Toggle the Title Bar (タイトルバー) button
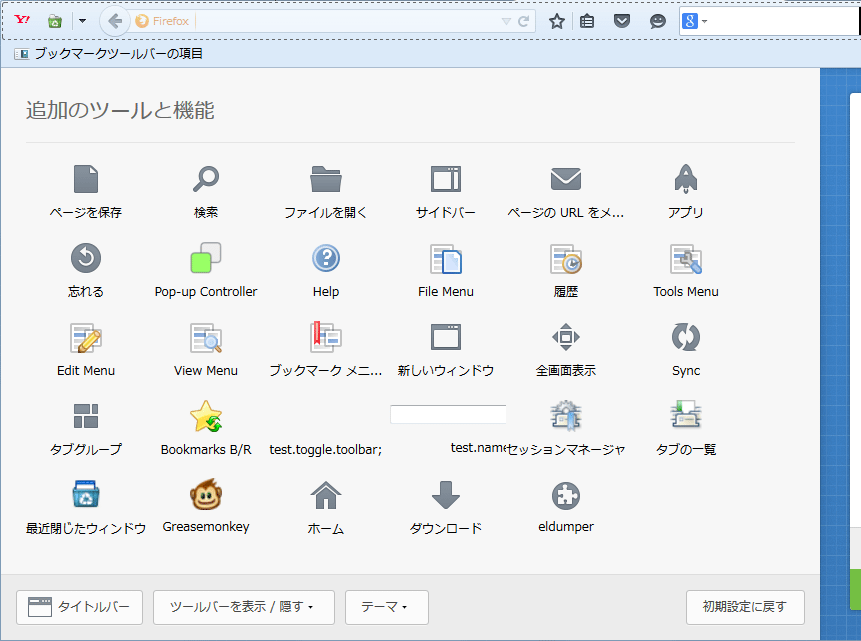This screenshot has height=641, width=861. [80, 607]
